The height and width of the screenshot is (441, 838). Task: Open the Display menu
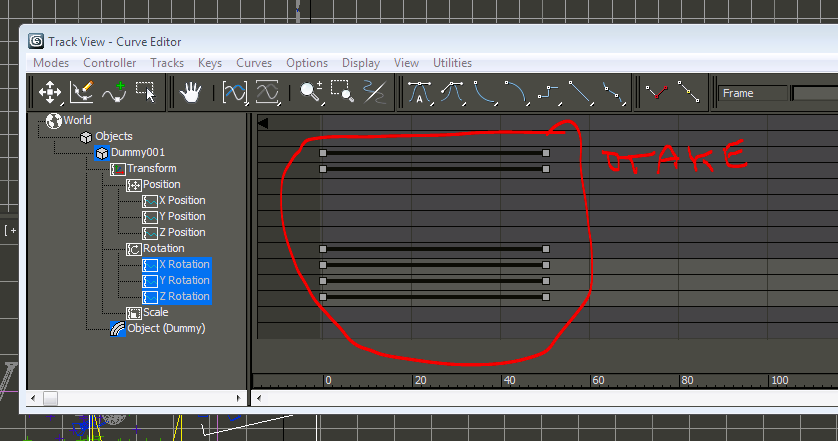click(361, 63)
